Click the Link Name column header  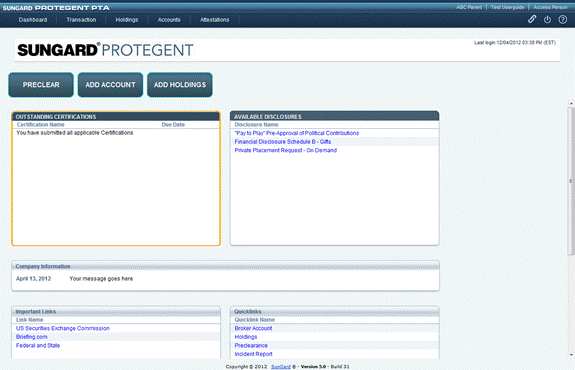coord(29,320)
